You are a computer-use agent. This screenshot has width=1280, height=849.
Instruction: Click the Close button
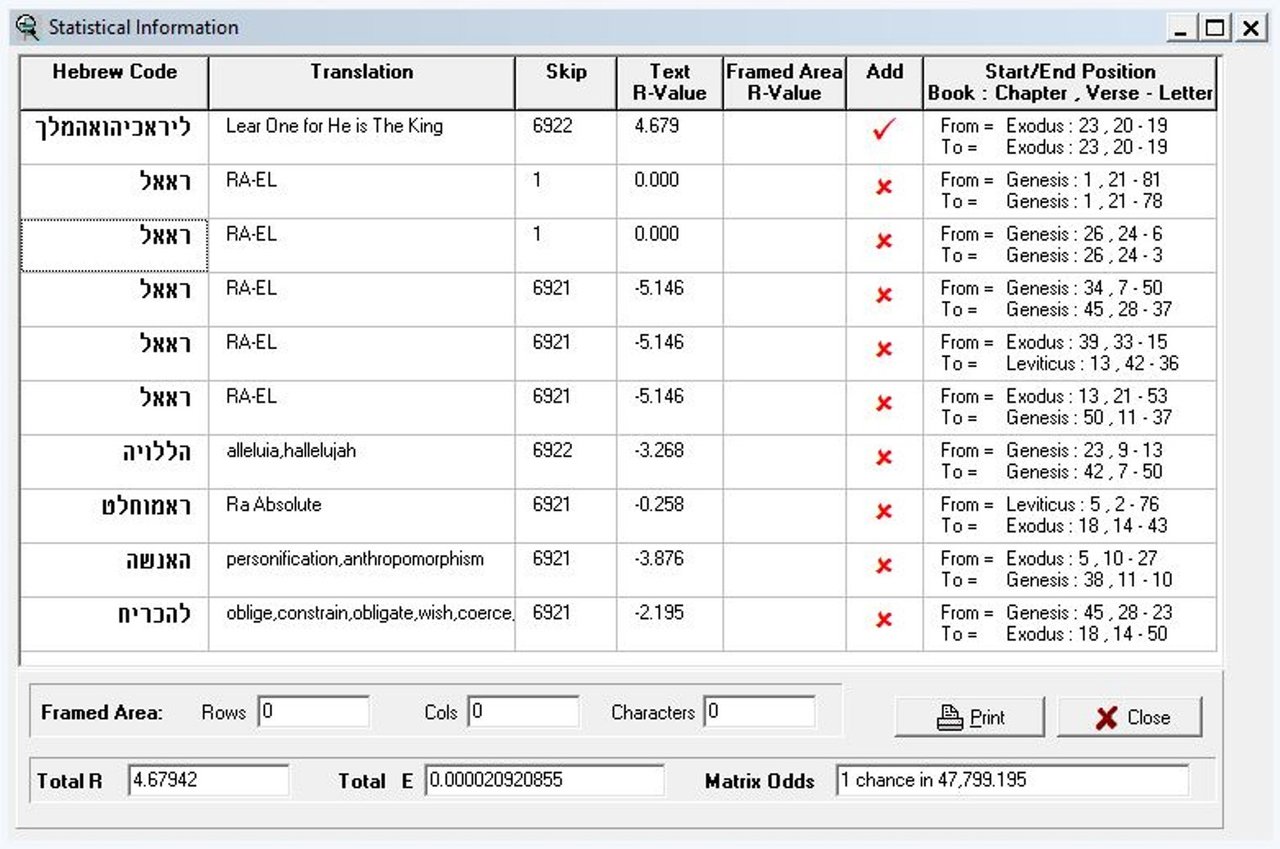(1130, 717)
